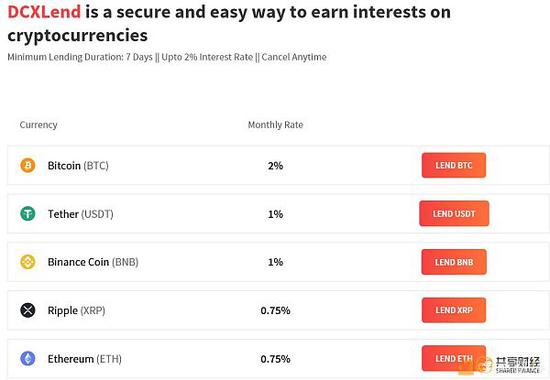The height and width of the screenshot is (380, 550).
Task: Click the Monthly Rate column header
Action: coord(275,125)
